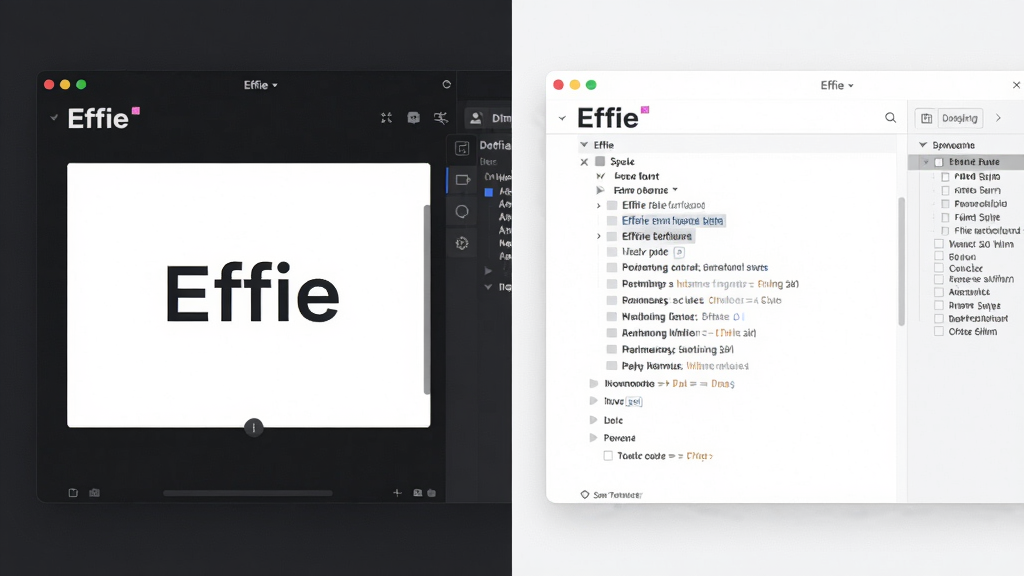Open the chat bubble icon in dark window
The width and height of the screenshot is (1024, 576).
[x=413, y=118]
